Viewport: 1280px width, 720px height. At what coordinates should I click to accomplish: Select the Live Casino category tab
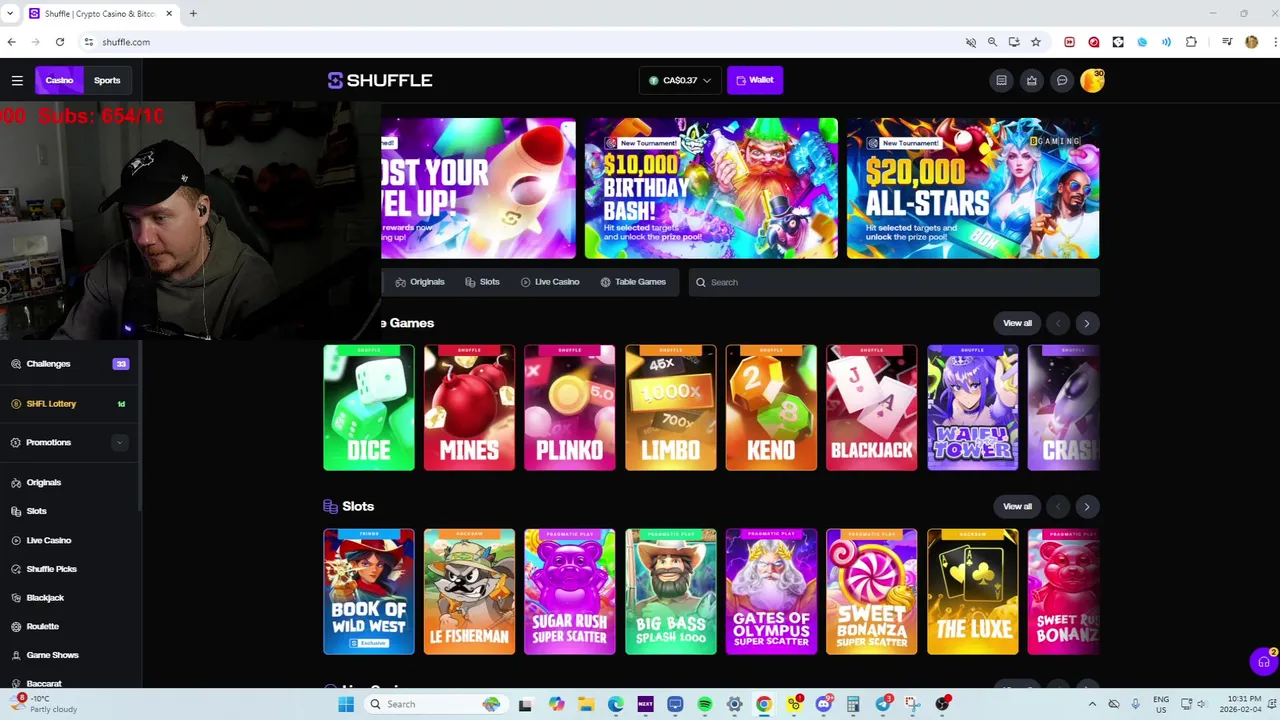pos(550,282)
